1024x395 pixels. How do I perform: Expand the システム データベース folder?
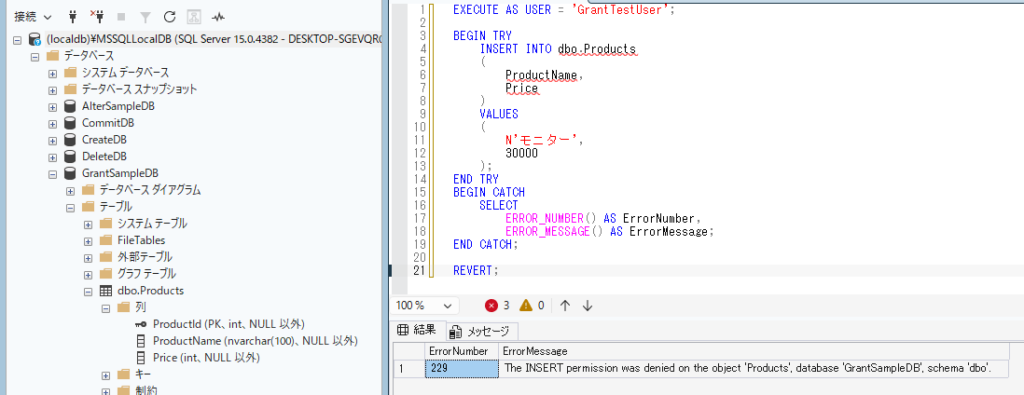pos(52,73)
